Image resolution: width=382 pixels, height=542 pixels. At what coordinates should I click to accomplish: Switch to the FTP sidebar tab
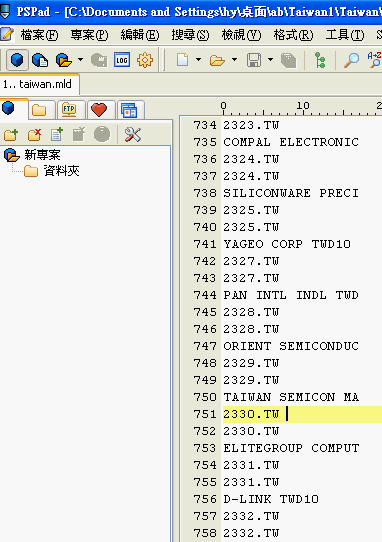coord(69,110)
